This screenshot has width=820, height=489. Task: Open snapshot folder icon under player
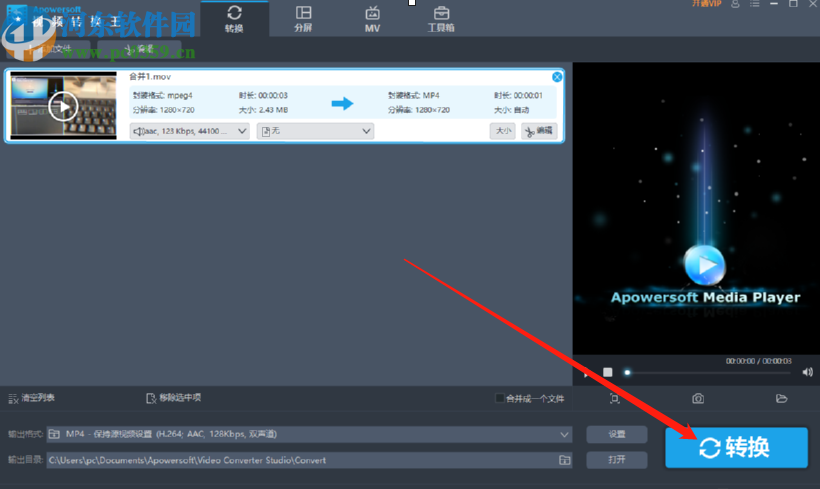point(781,399)
